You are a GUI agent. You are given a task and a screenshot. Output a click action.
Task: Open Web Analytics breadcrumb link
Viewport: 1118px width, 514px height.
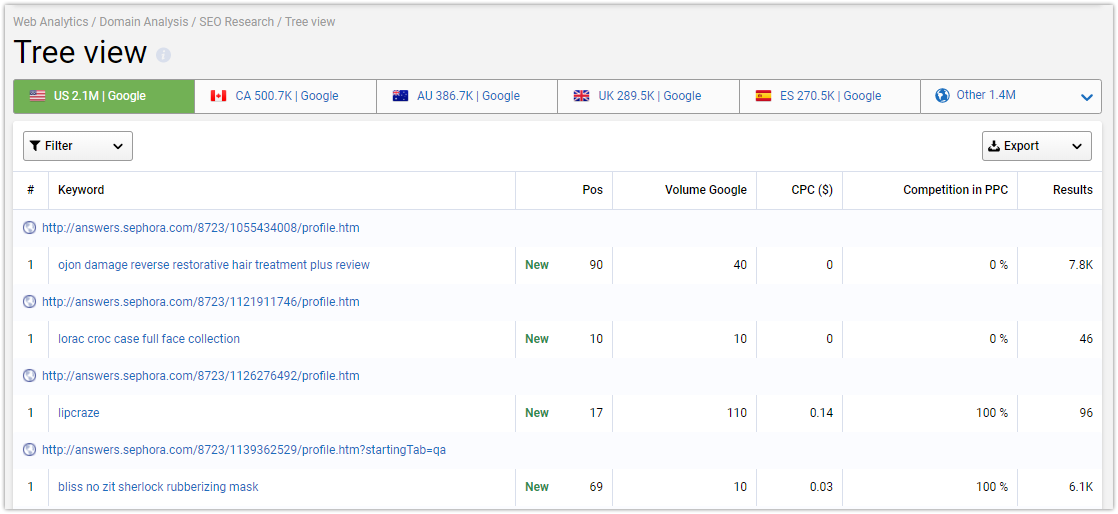pos(51,22)
